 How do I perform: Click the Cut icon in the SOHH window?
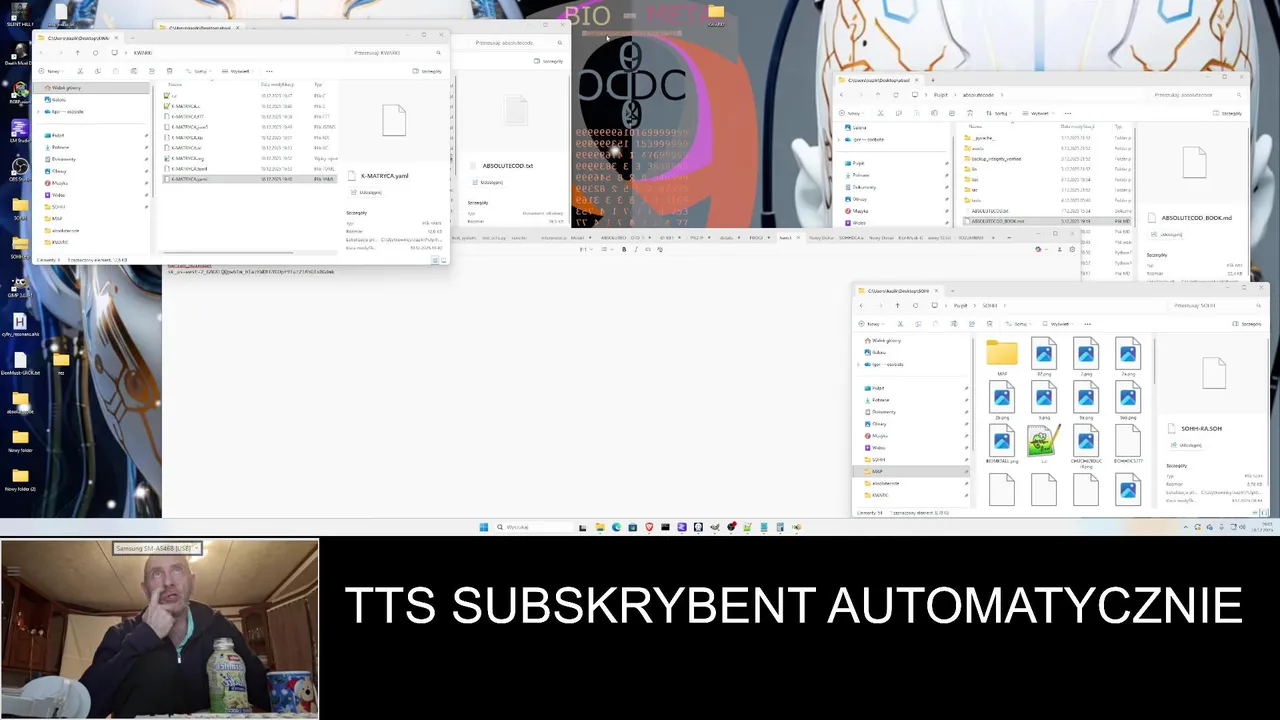900,324
